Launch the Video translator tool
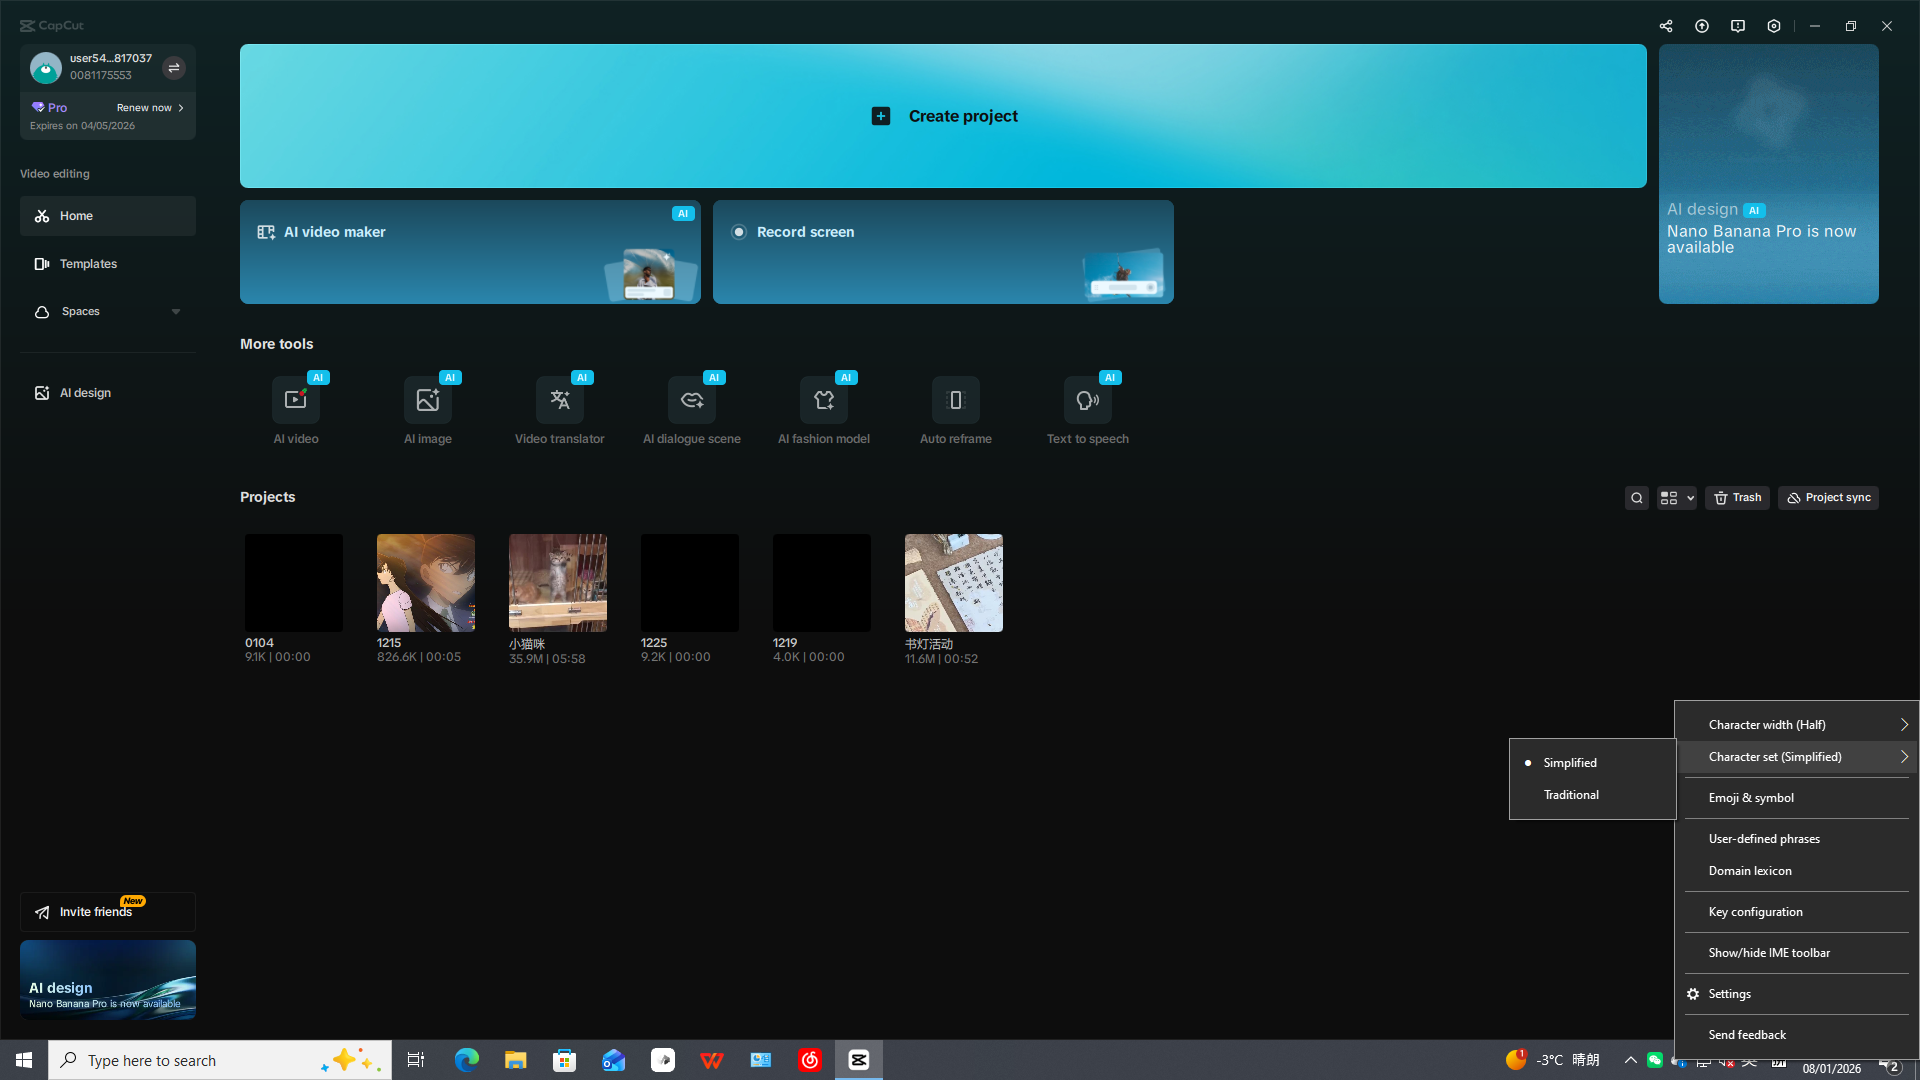The height and width of the screenshot is (1080, 1920). [x=559, y=401]
